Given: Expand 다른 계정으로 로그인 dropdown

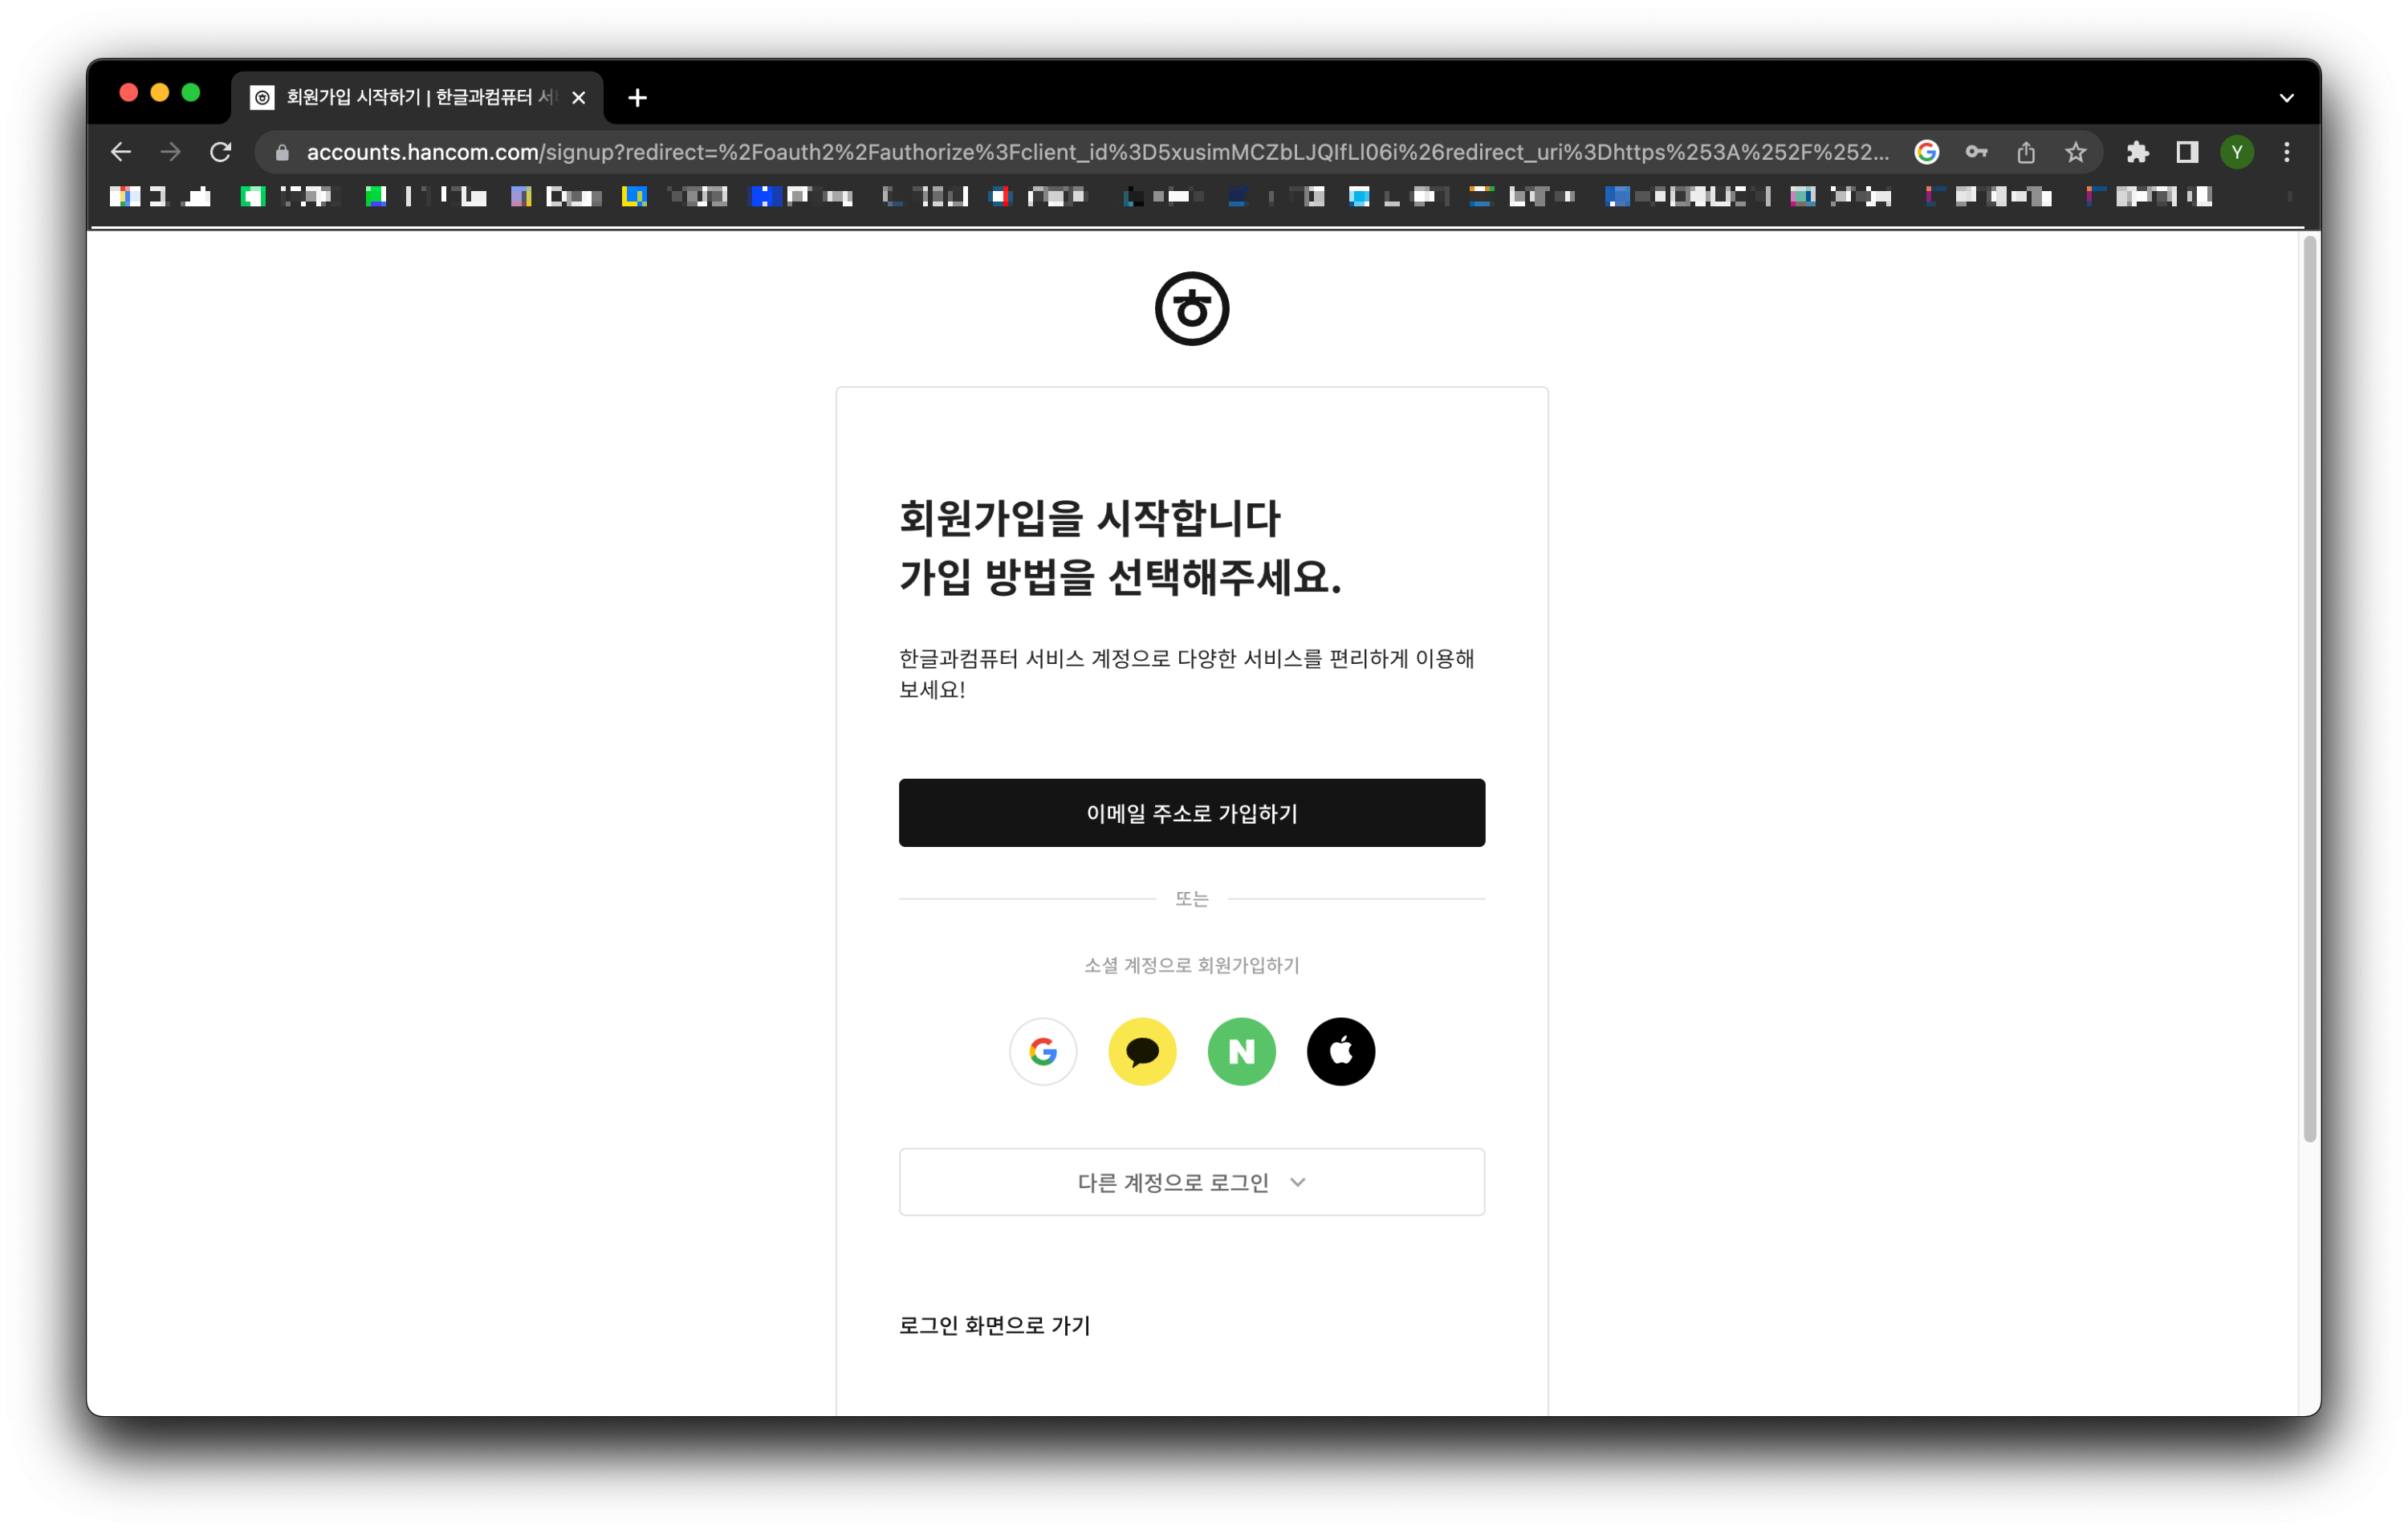Looking at the screenshot, I should click(x=1191, y=1182).
